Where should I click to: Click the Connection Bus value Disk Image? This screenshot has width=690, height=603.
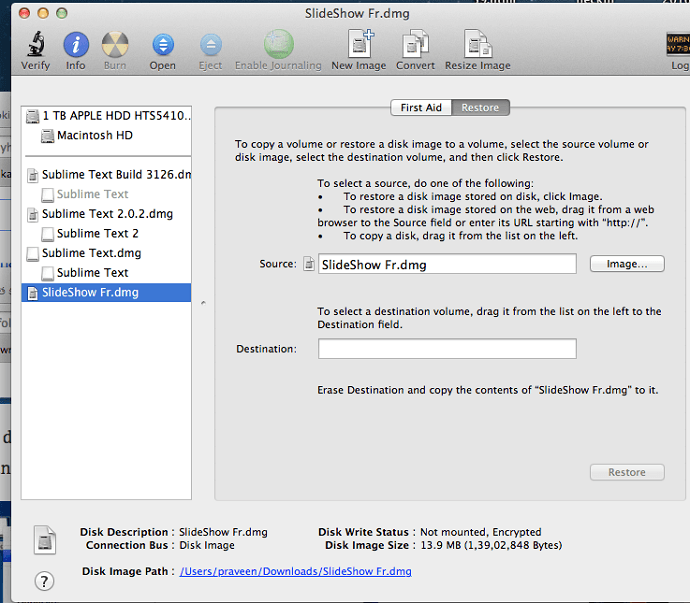pyautogui.click(x=207, y=545)
